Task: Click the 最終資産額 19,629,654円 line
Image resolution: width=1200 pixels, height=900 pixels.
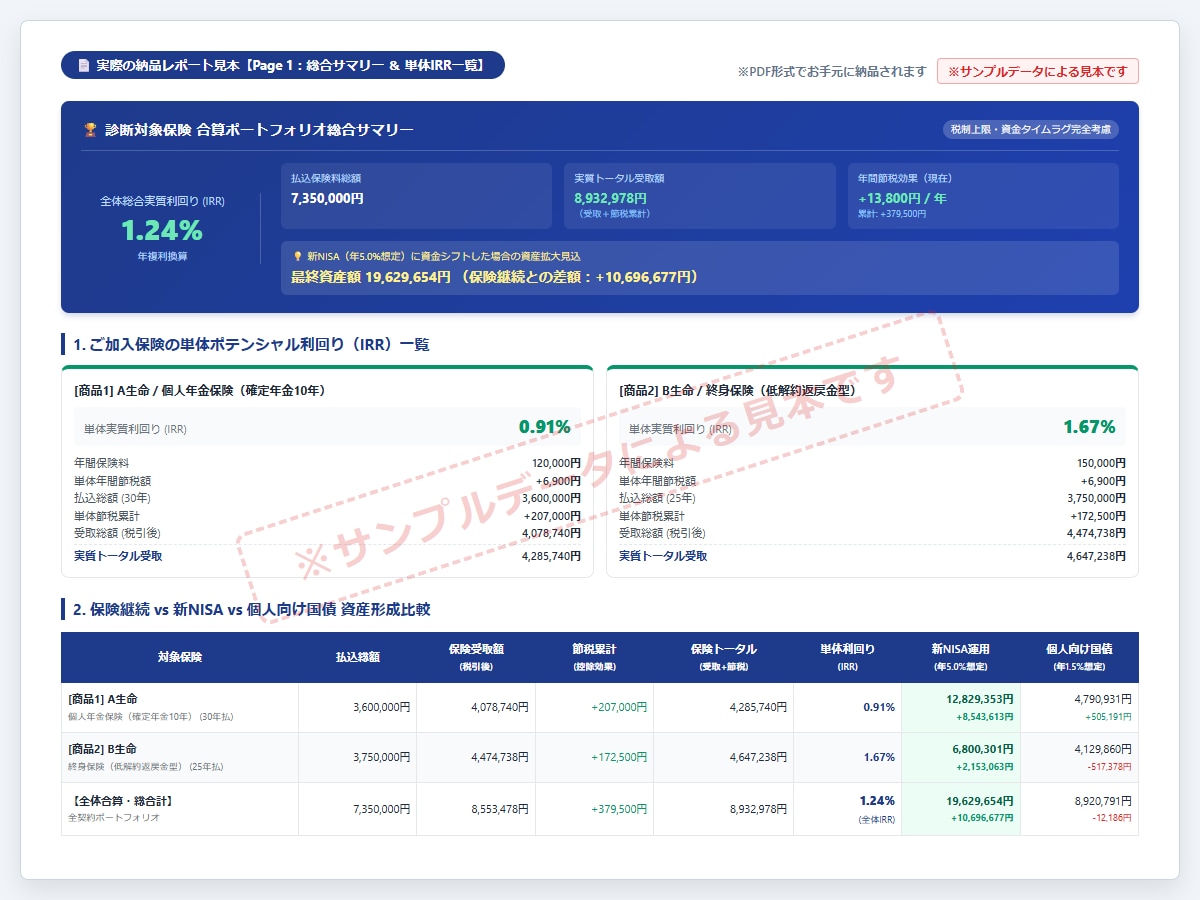Action: (495, 277)
